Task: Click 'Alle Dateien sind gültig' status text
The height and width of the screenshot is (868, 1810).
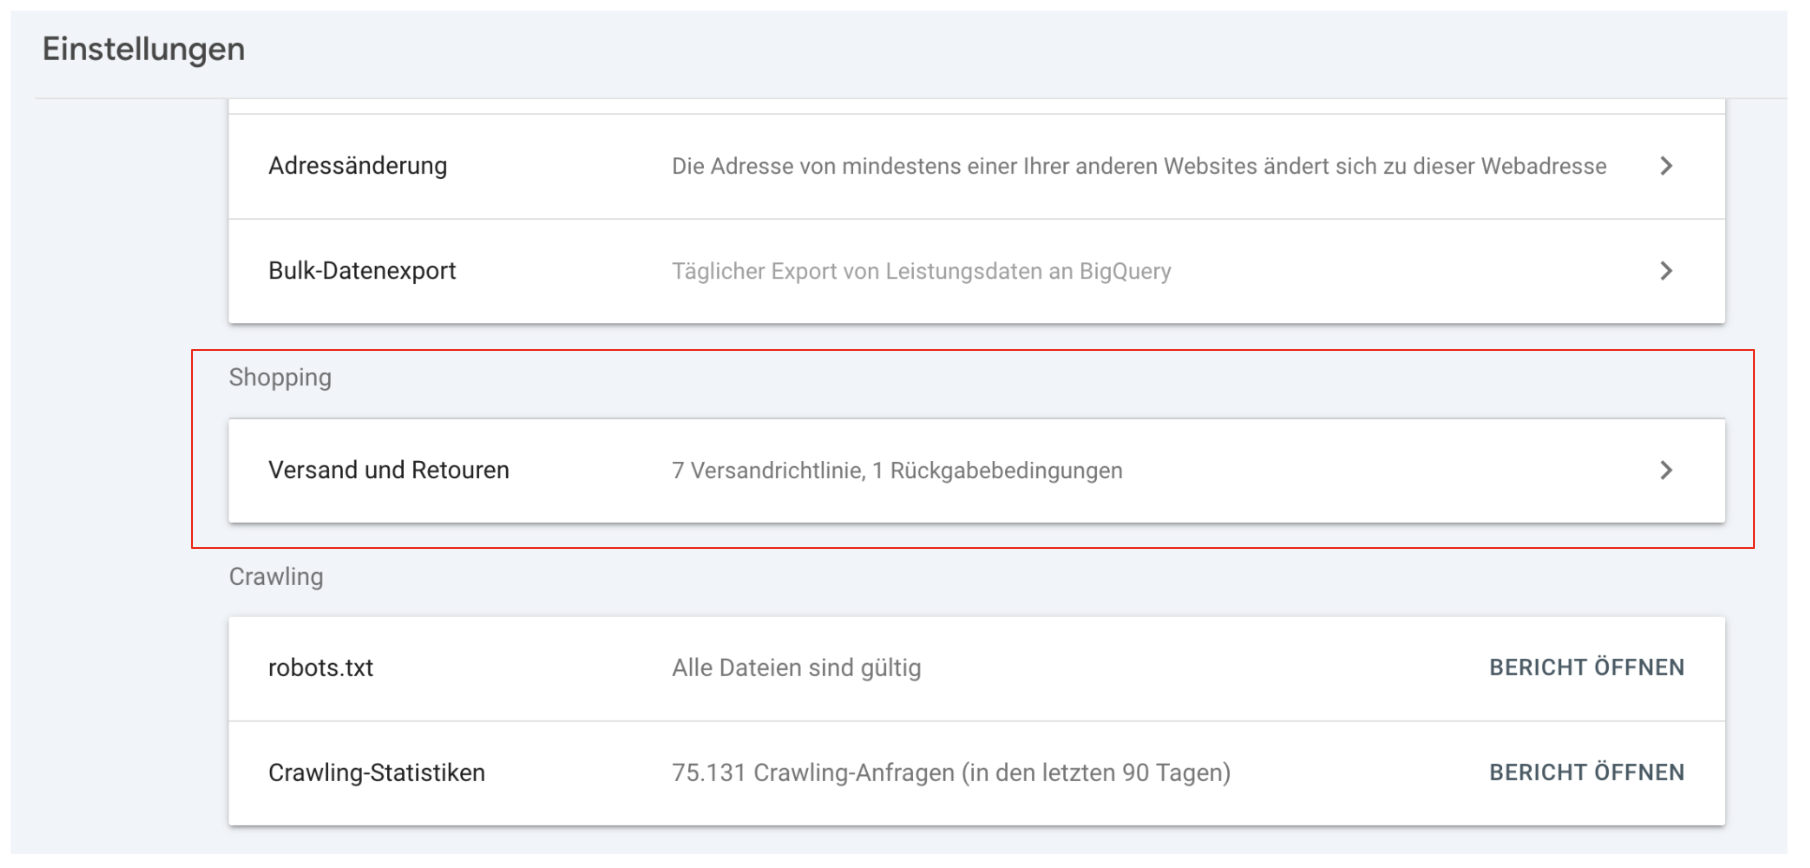Action: coord(796,668)
